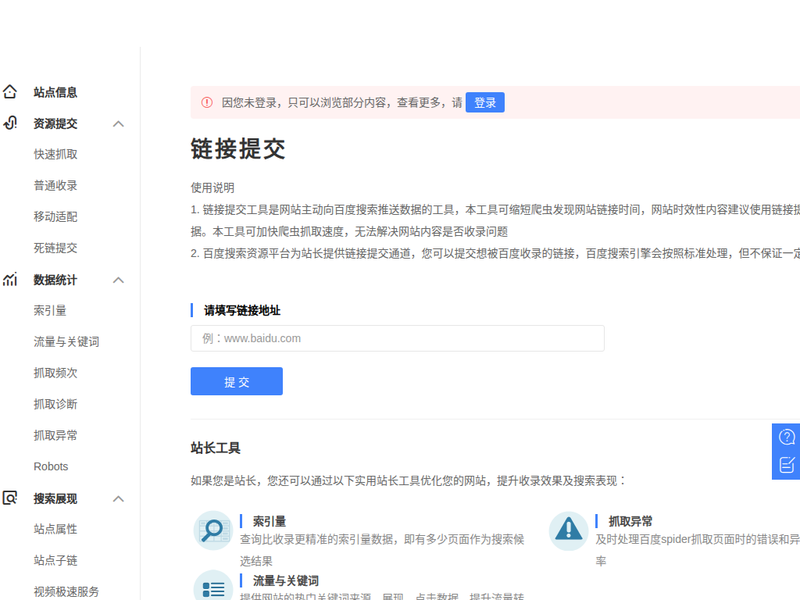Viewport: 800px width, 600px height.
Task: Collapse the 资源提交 section chevron
Action: pos(118,123)
